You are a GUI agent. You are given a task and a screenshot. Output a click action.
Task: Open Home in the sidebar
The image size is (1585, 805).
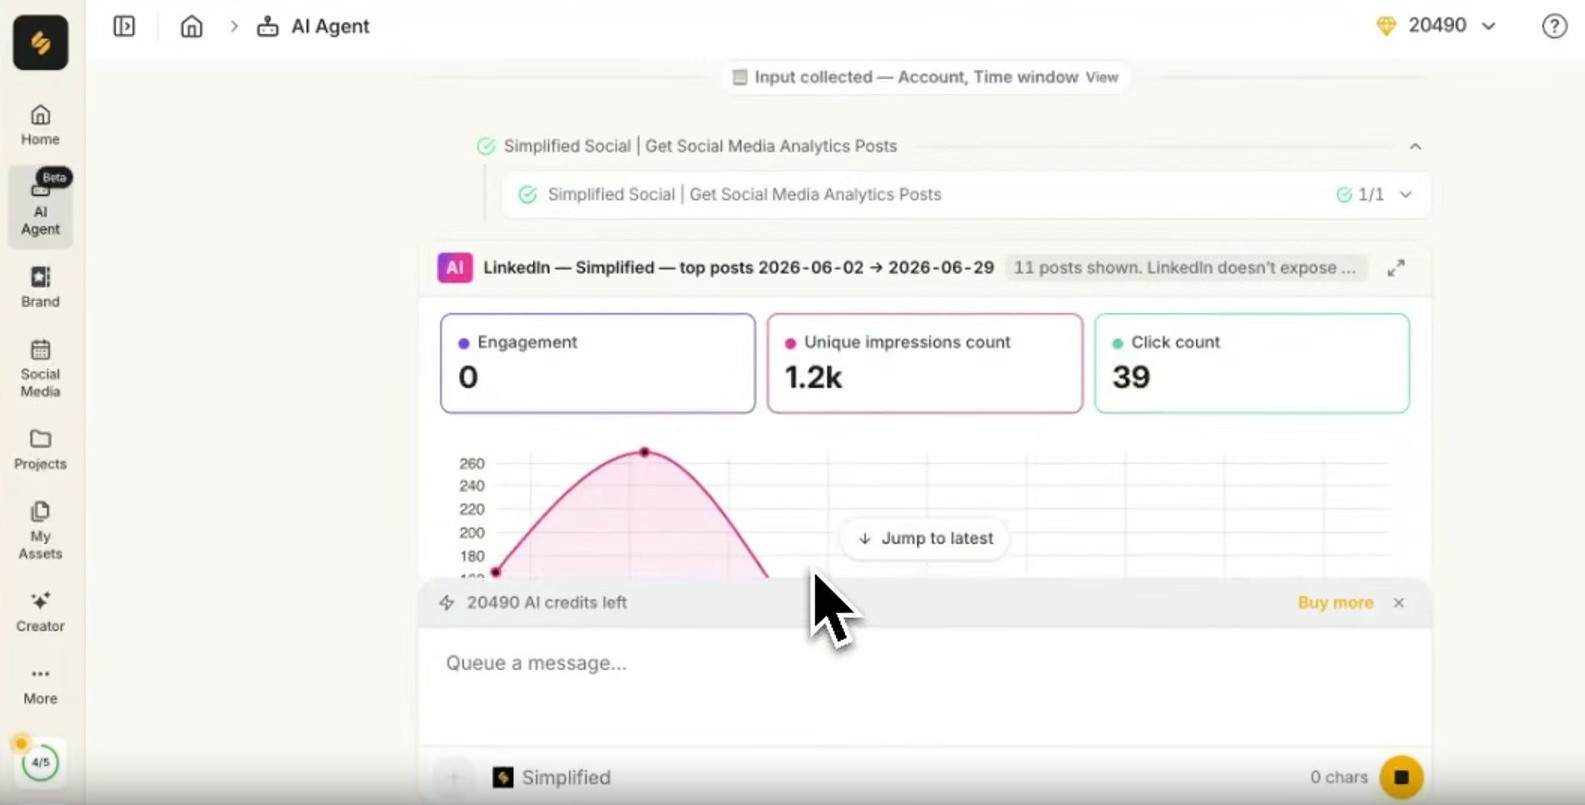coord(41,125)
